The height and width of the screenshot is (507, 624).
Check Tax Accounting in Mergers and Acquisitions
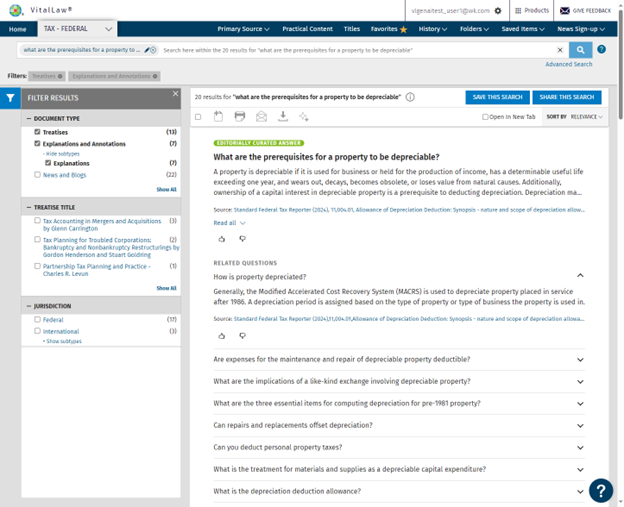click(x=37, y=220)
